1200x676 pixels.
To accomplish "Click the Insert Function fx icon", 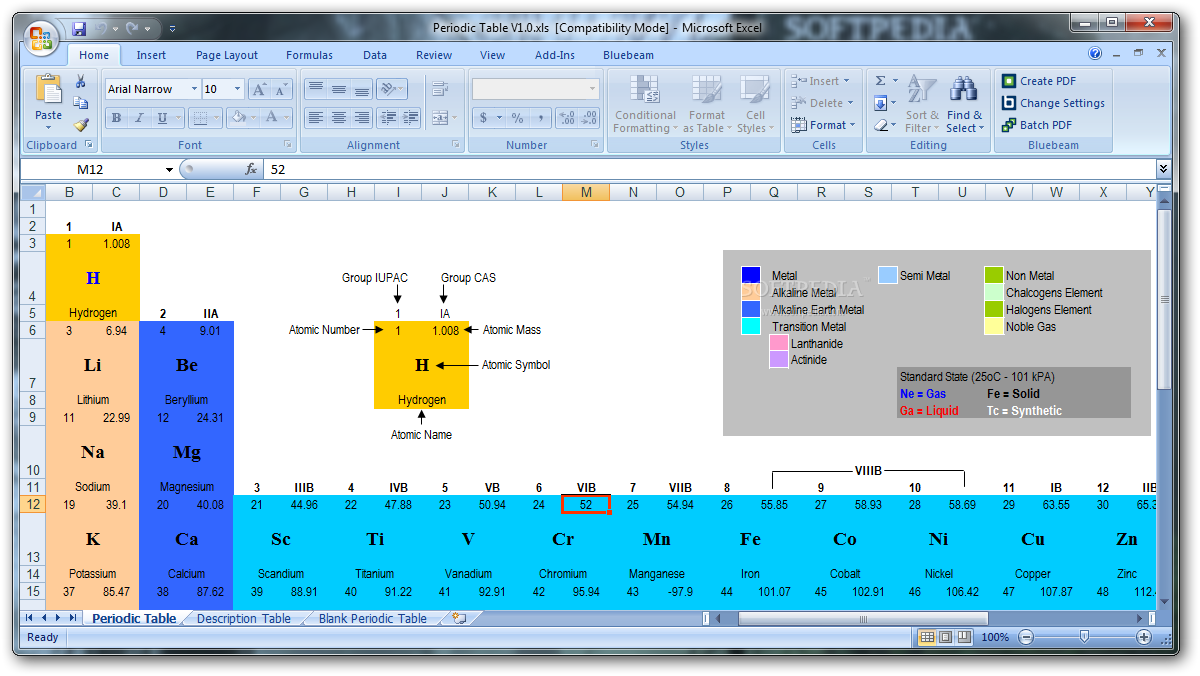I will [x=252, y=170].
